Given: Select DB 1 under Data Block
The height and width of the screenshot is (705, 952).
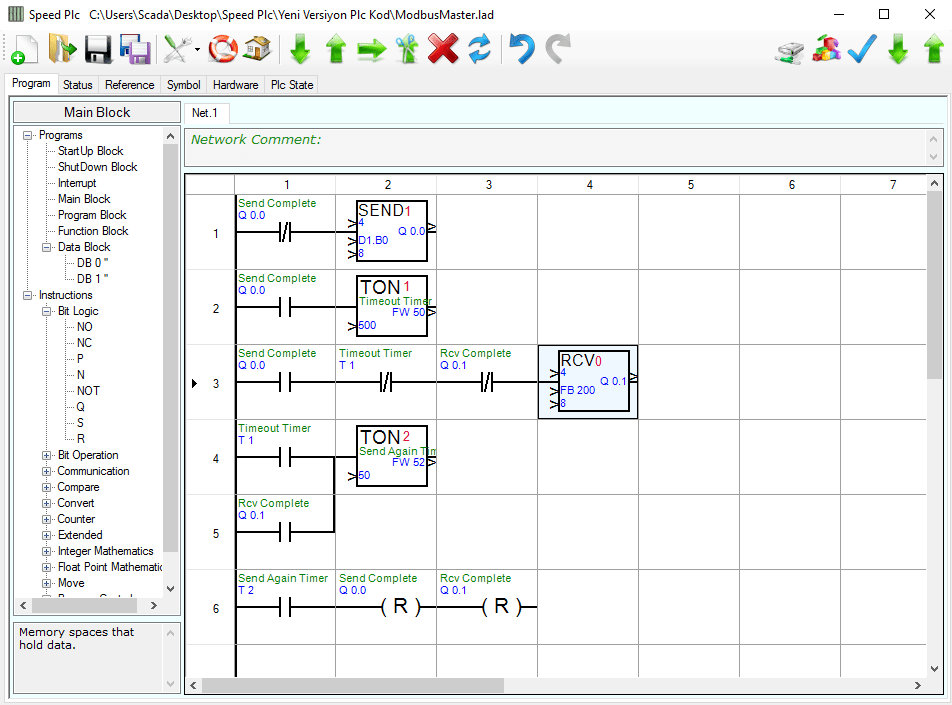Looking at the screenshot, I should click(x=92, y=279).
